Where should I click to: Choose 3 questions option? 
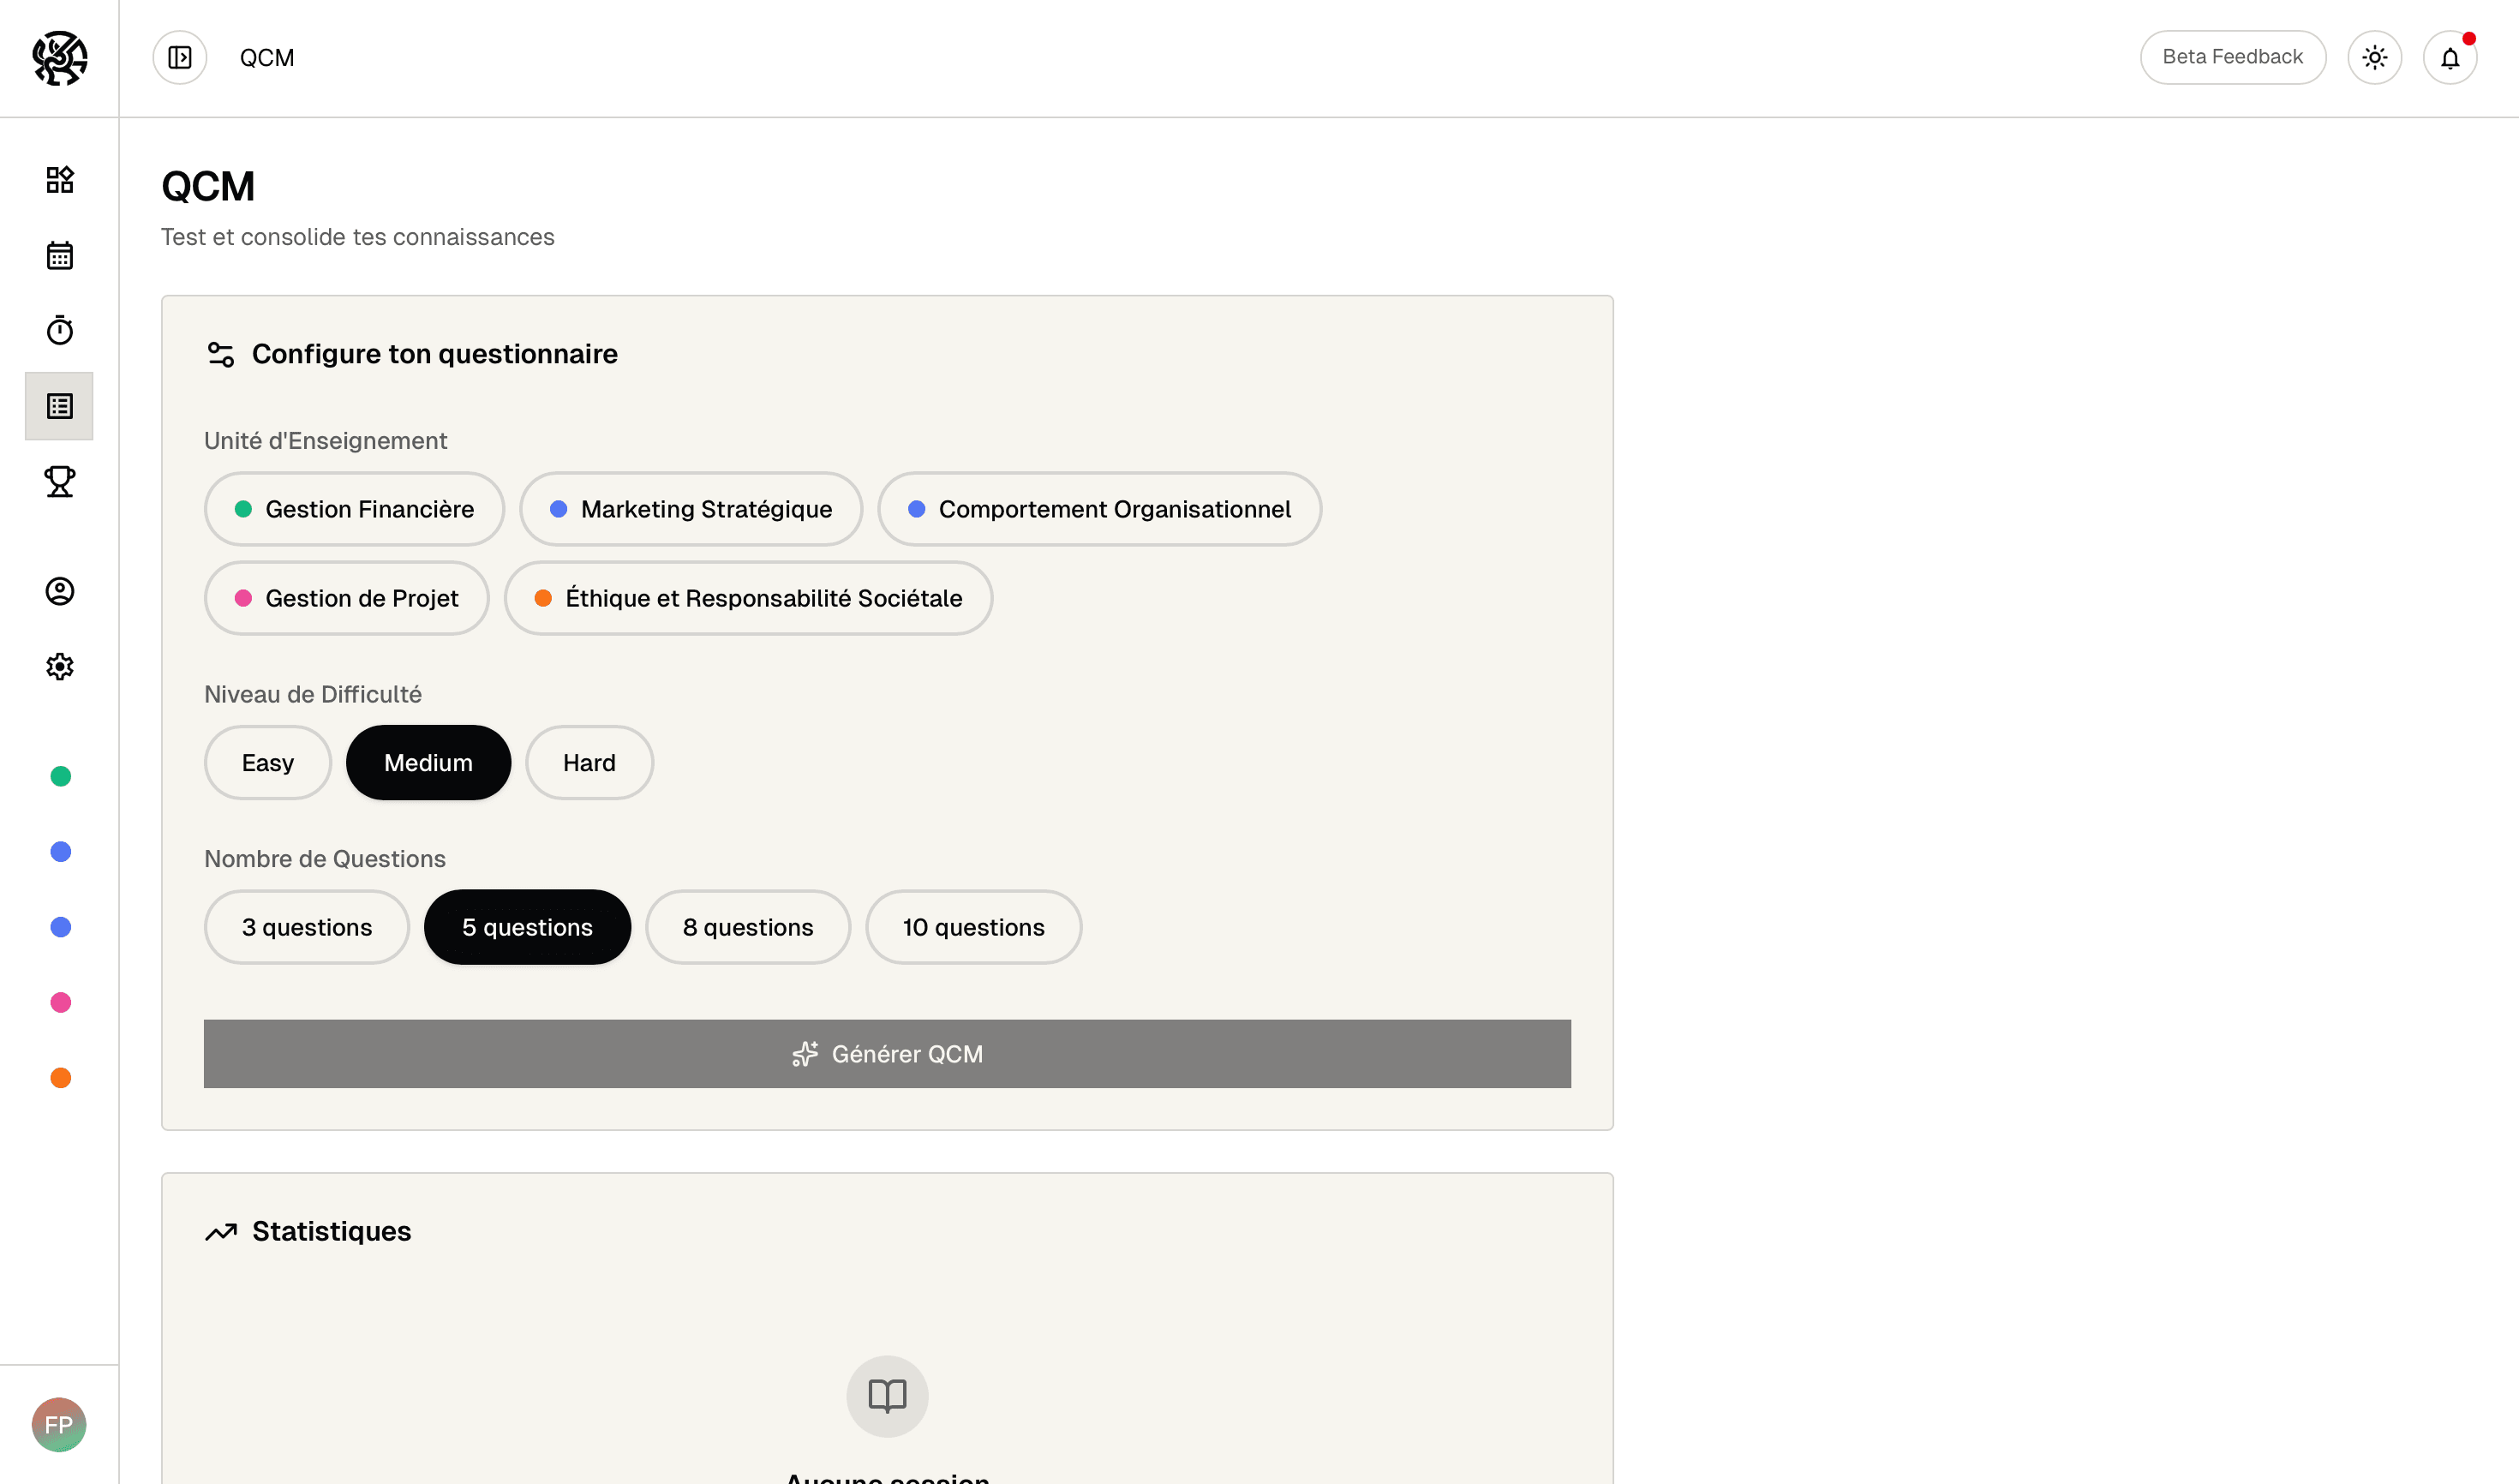(x=306, y=928)
